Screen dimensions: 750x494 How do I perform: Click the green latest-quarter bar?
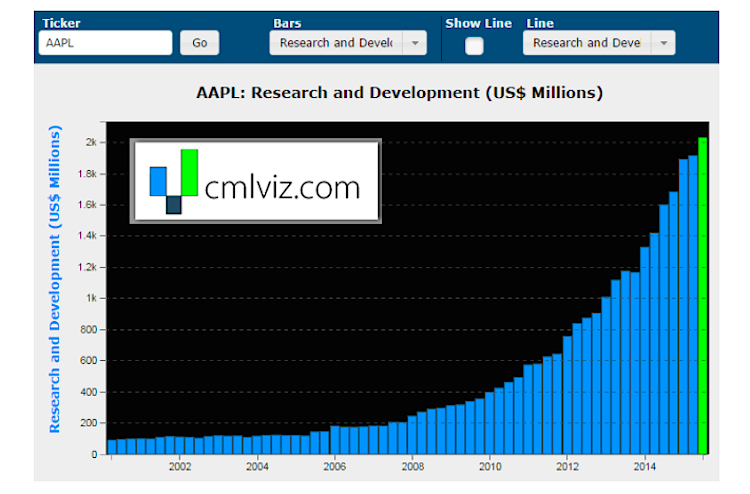(x=703, y=296)
